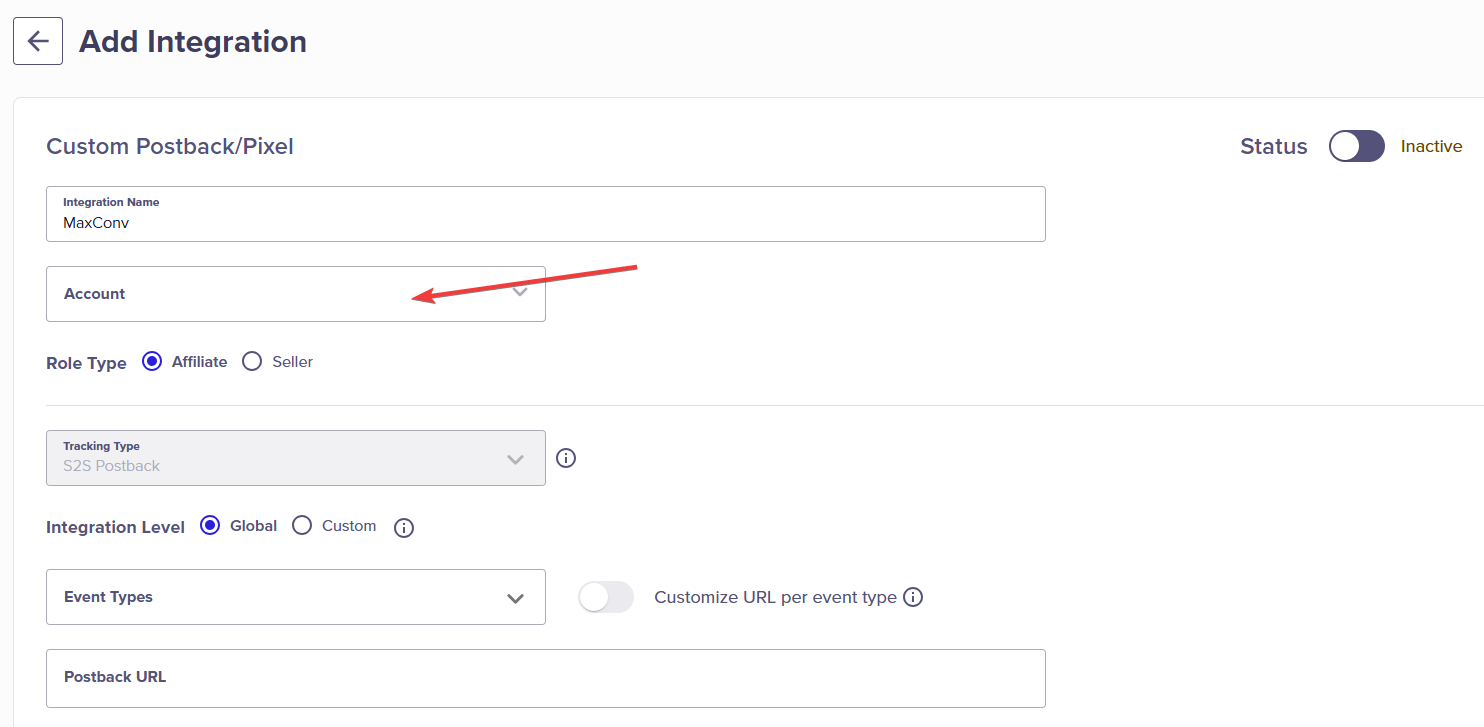
Task: Click the back arrow button
Action: point(38,41)
